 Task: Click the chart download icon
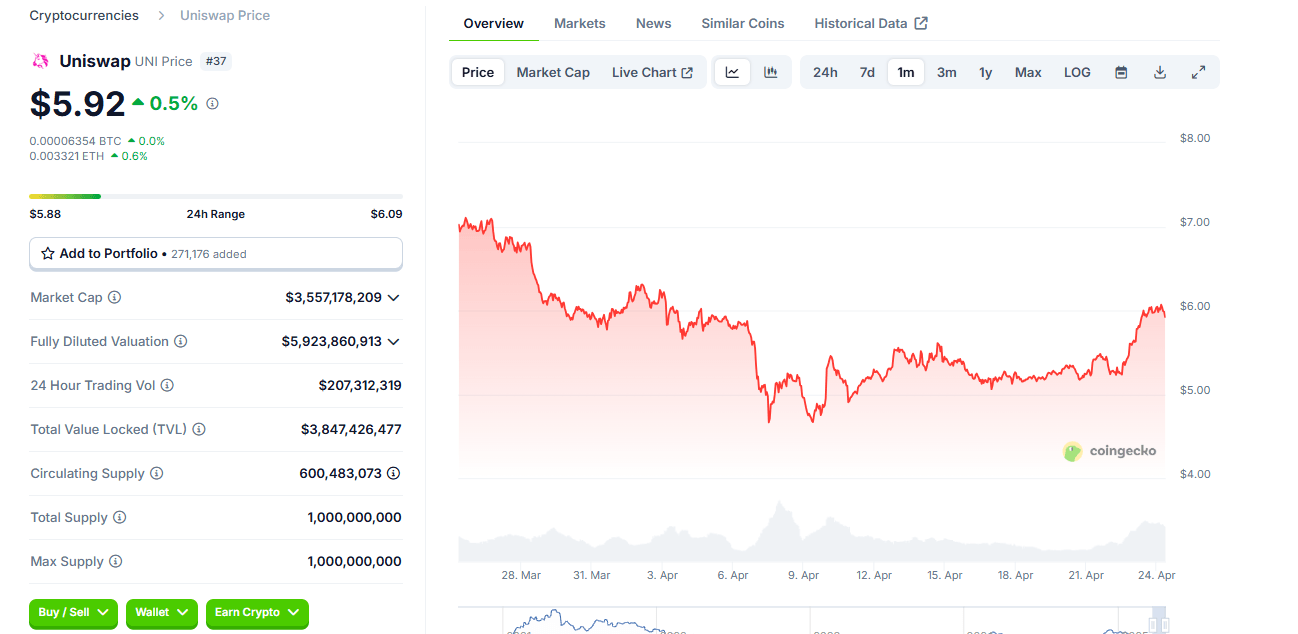[1160, 71]
